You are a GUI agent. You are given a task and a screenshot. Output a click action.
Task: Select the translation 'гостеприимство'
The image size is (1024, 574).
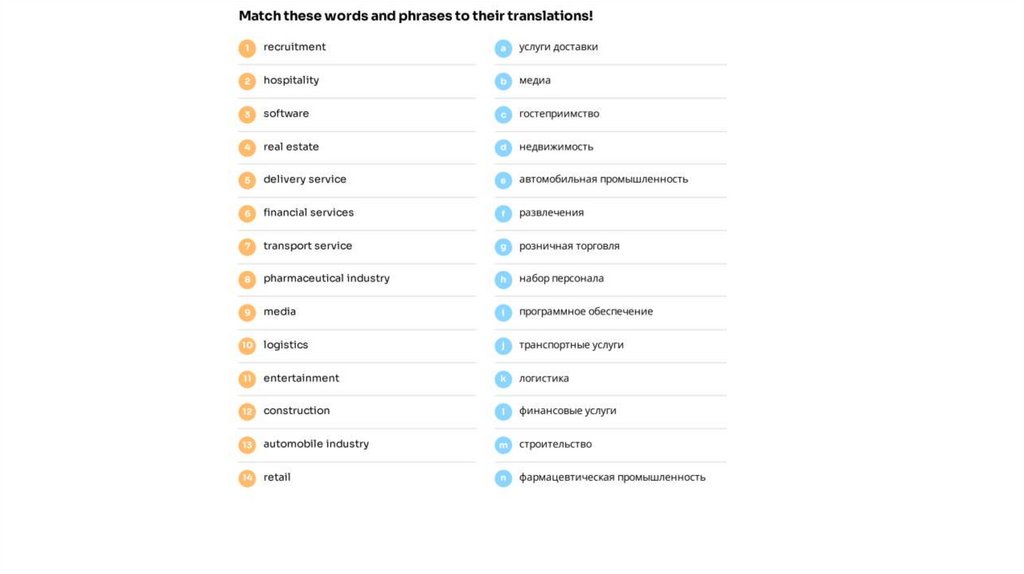(x=559, y=114)
